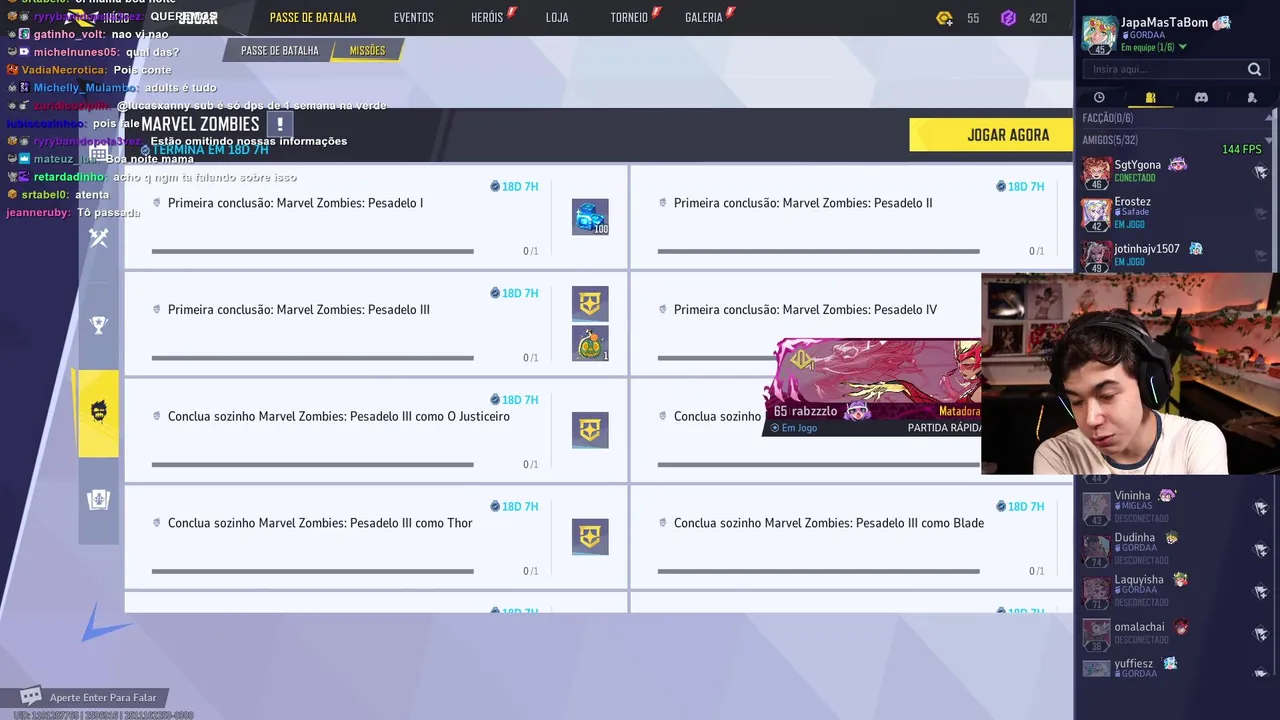Open the crossed swords missions category
1280x720 pixels.
click(98, 238)
